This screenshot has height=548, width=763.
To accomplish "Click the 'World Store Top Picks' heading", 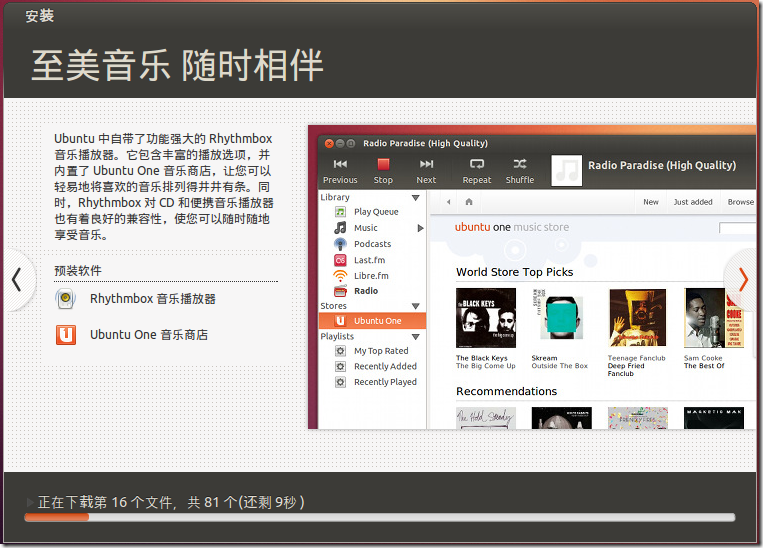I will [514, 272].
